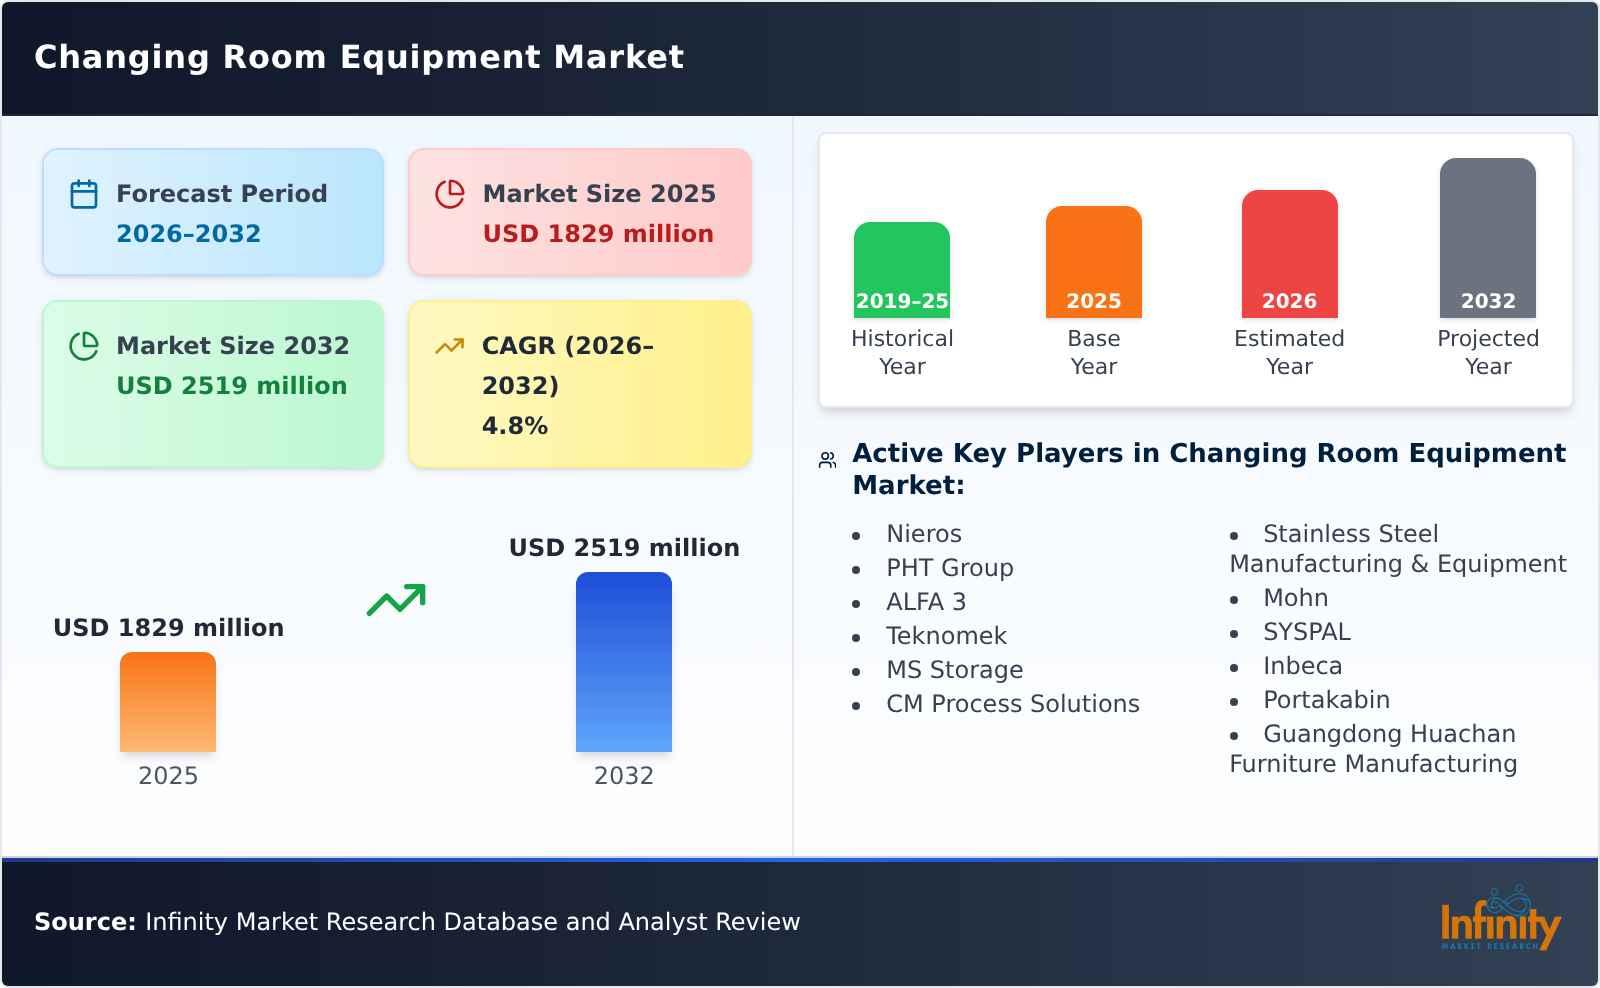Click the Source attribution text in the footer
Image resolution: width=1600 pixels, height=988 pixels.
pos(417,922)
